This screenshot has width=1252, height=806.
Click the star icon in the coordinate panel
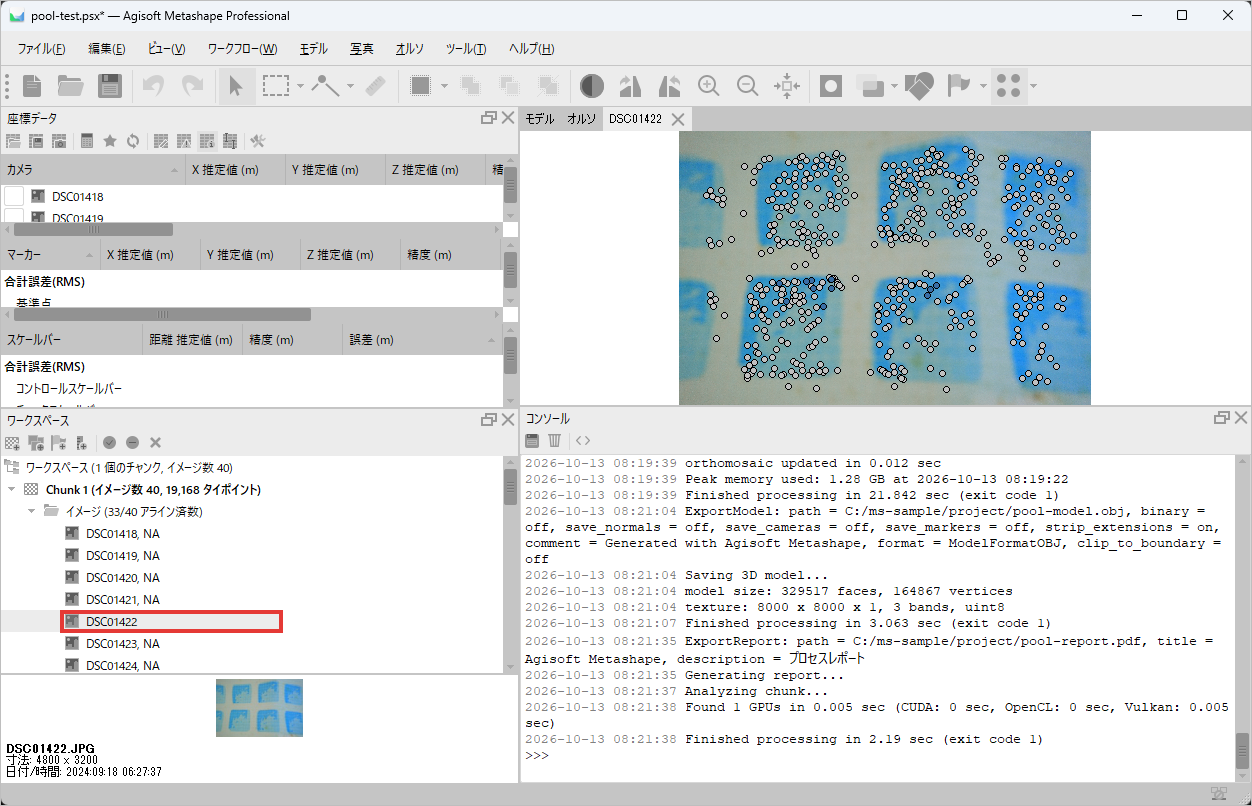(x=110, y=141)
